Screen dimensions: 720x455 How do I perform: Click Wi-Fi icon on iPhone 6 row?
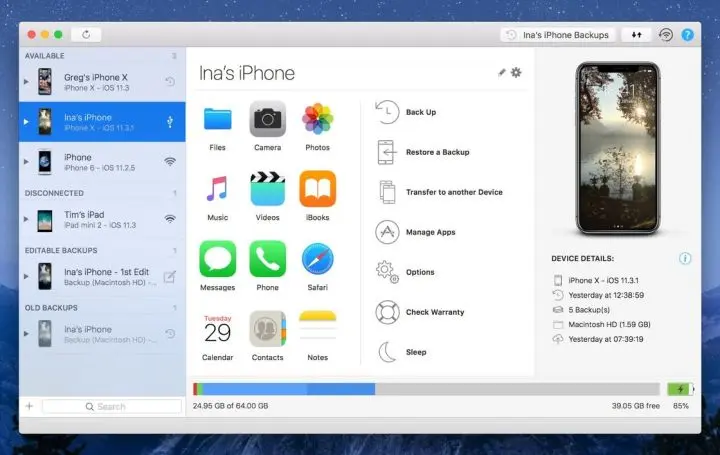pos(170,162)
